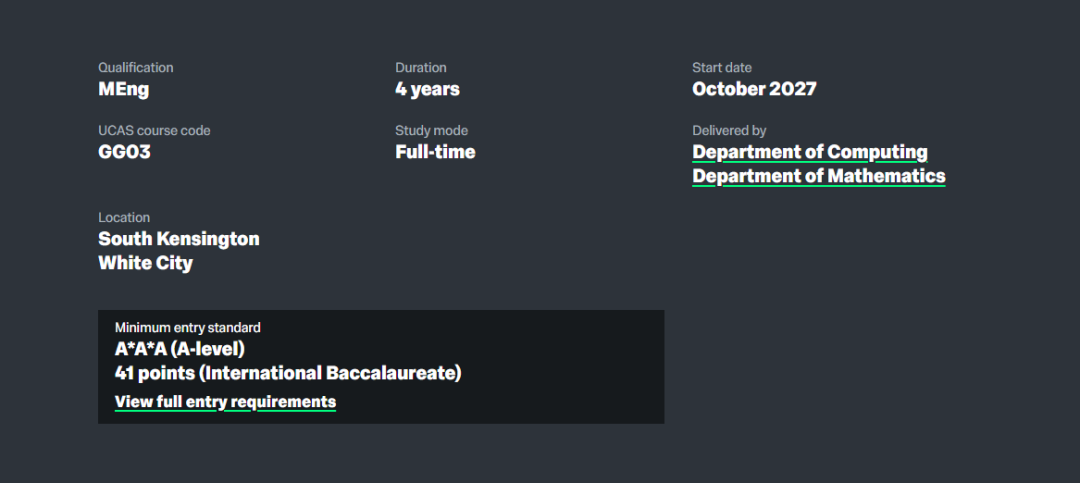Screen dimensions: 1080x483
Task: Click the Duration label
Action: 421,68
